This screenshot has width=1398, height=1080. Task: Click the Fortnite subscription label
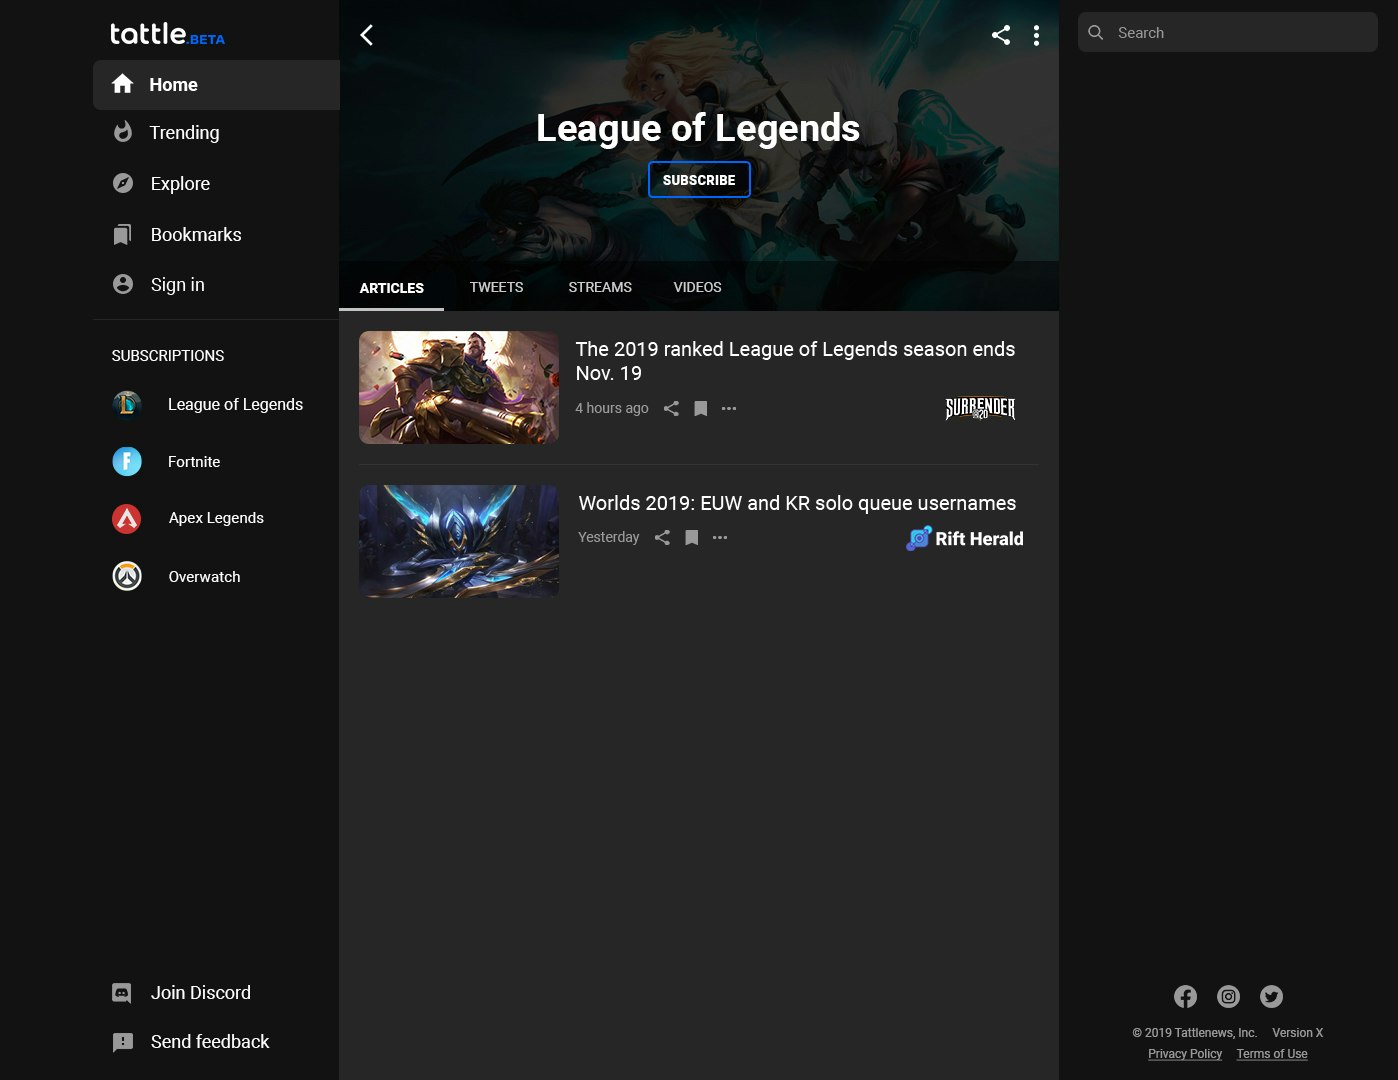click(x=194, y=462)
